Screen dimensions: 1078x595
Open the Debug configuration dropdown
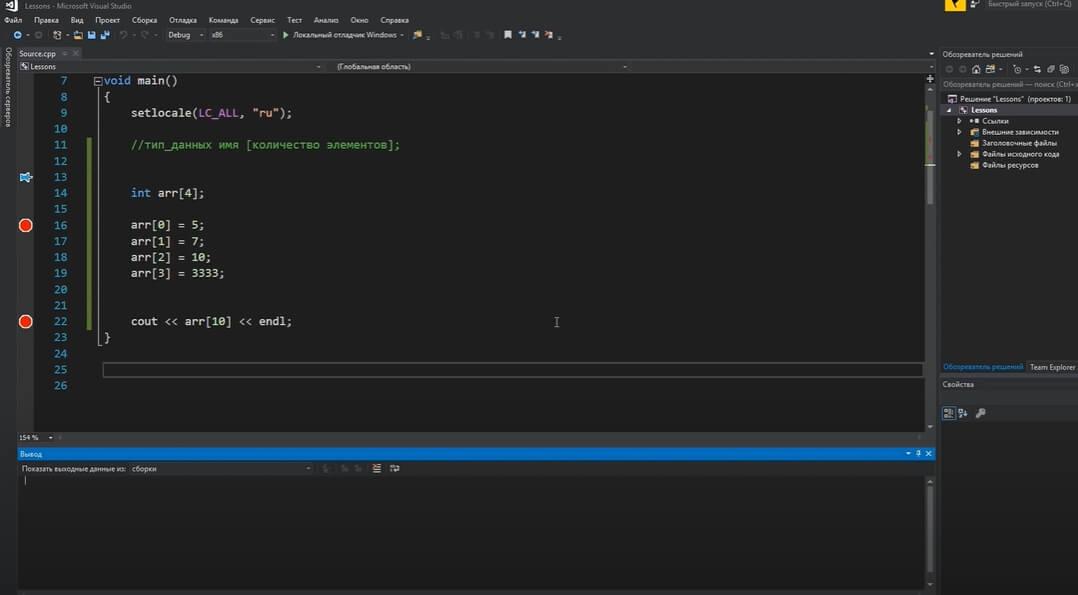click(186, 35)
